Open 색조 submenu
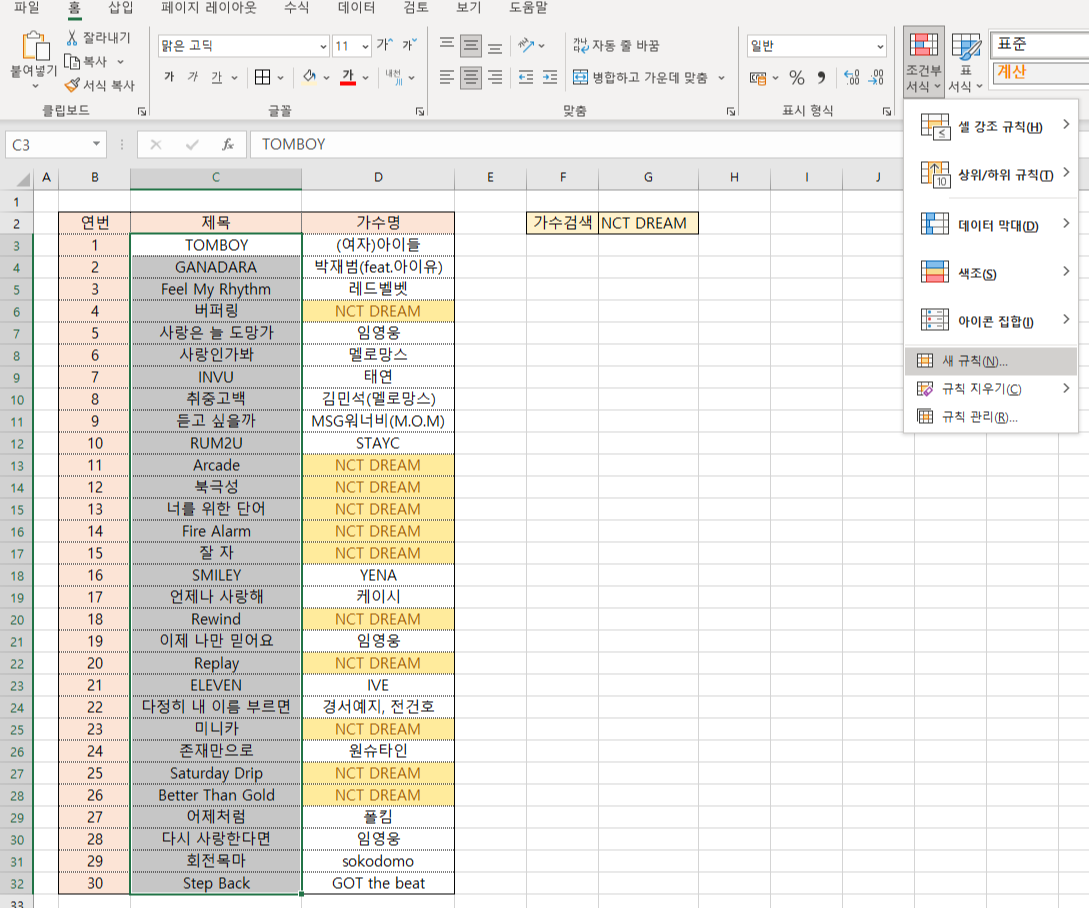Screen dimensions: 1089x908 (992, 272)
